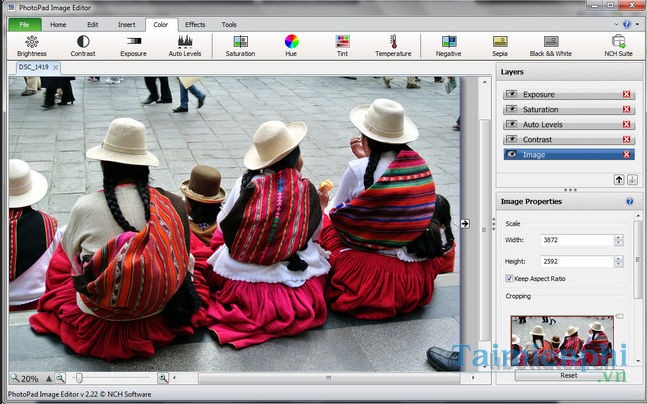Screen dimensions: 647x404
Task: Apply the Negative effect
Action: point(449,45)
